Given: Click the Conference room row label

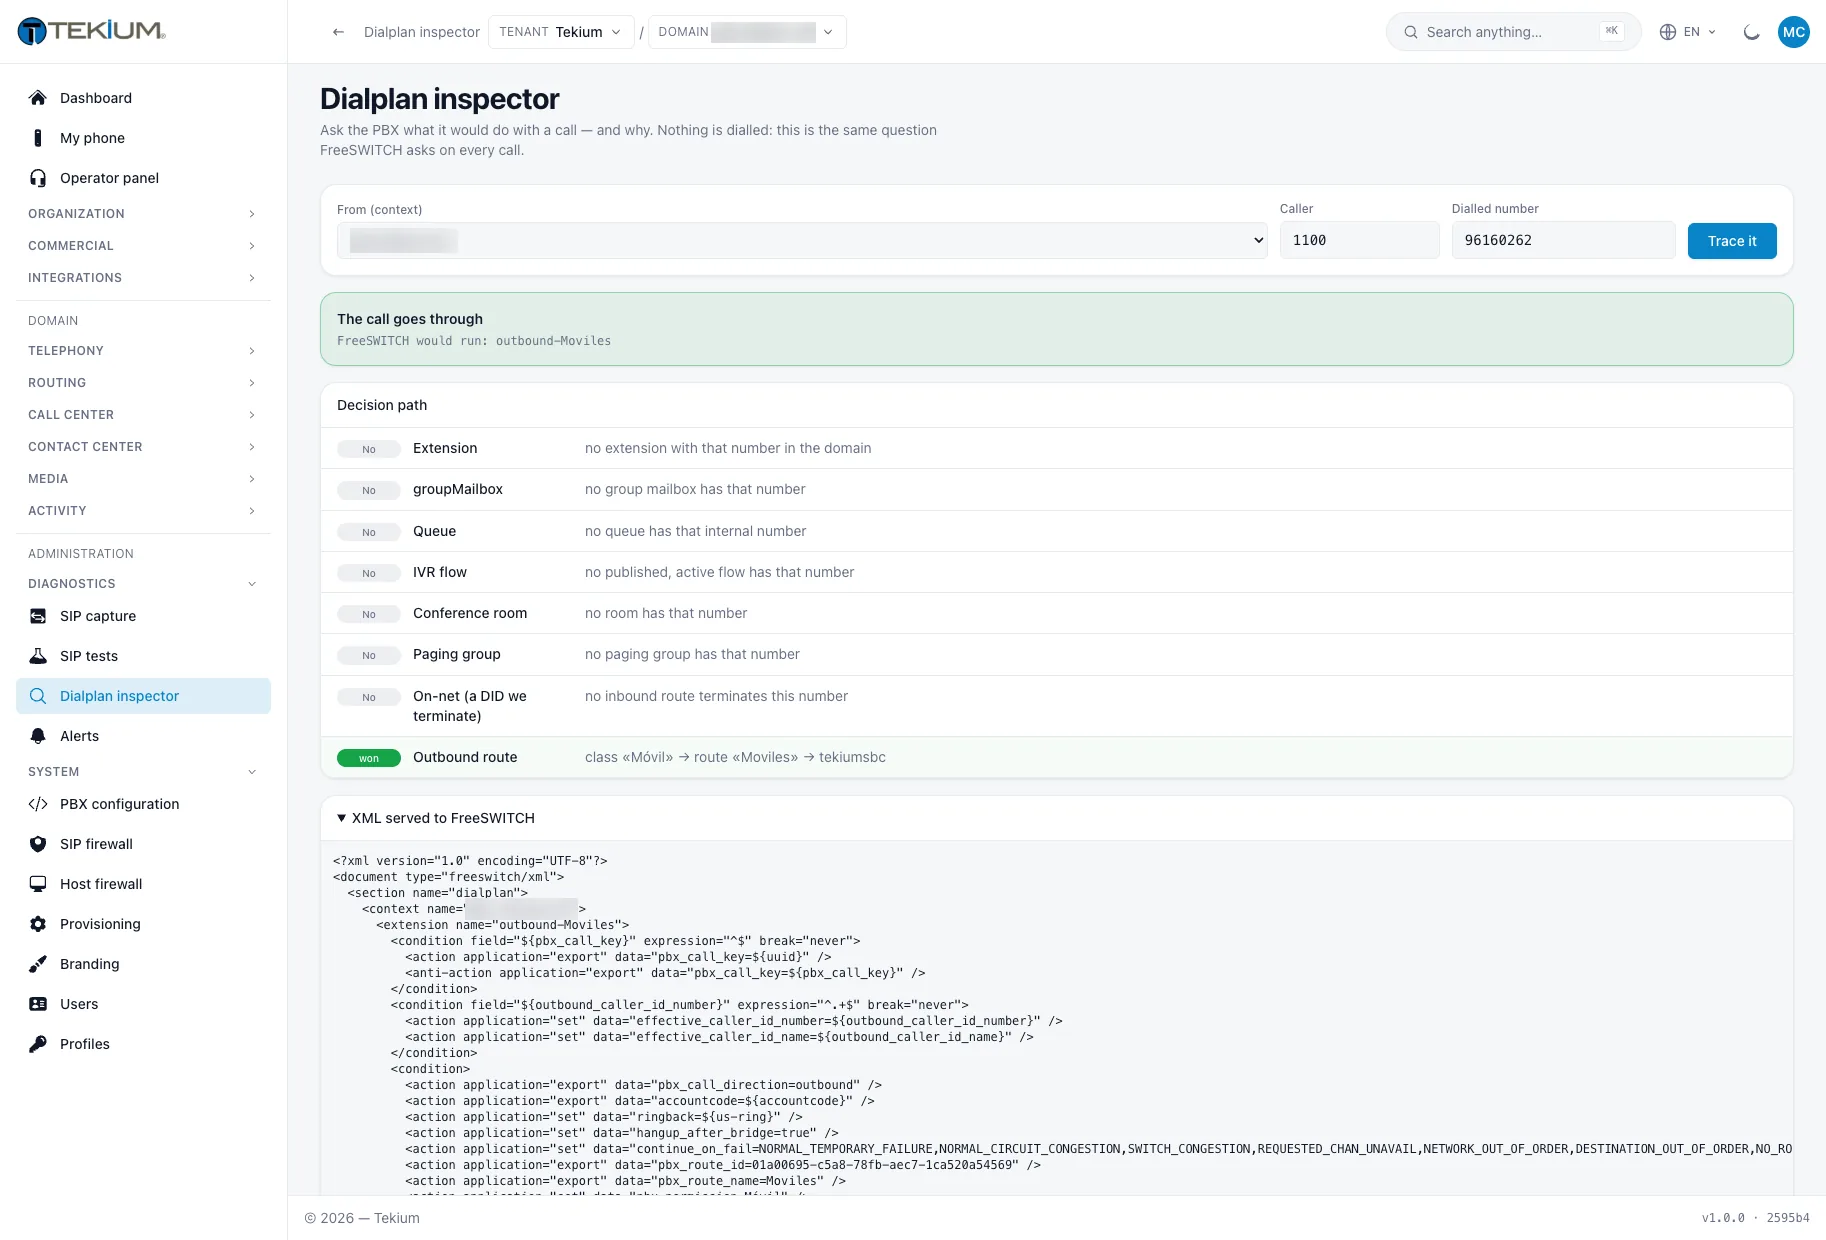Looking at the screenshot, I should pyautogui.click(x=470, y=613).
